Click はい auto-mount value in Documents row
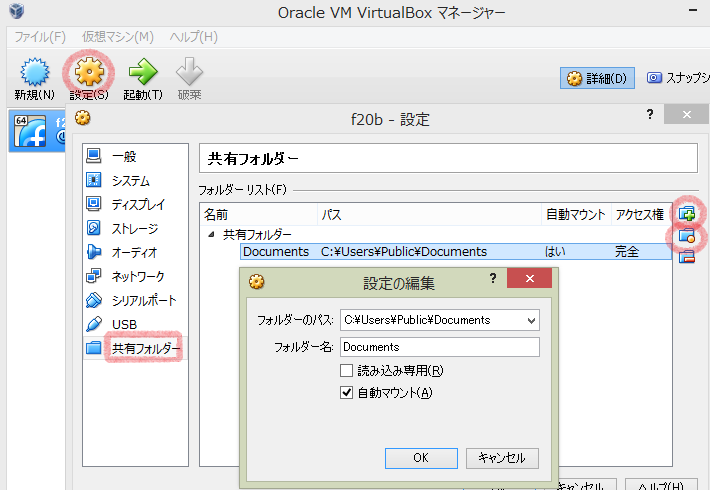 pyautogui.click(x=555, y=252)
